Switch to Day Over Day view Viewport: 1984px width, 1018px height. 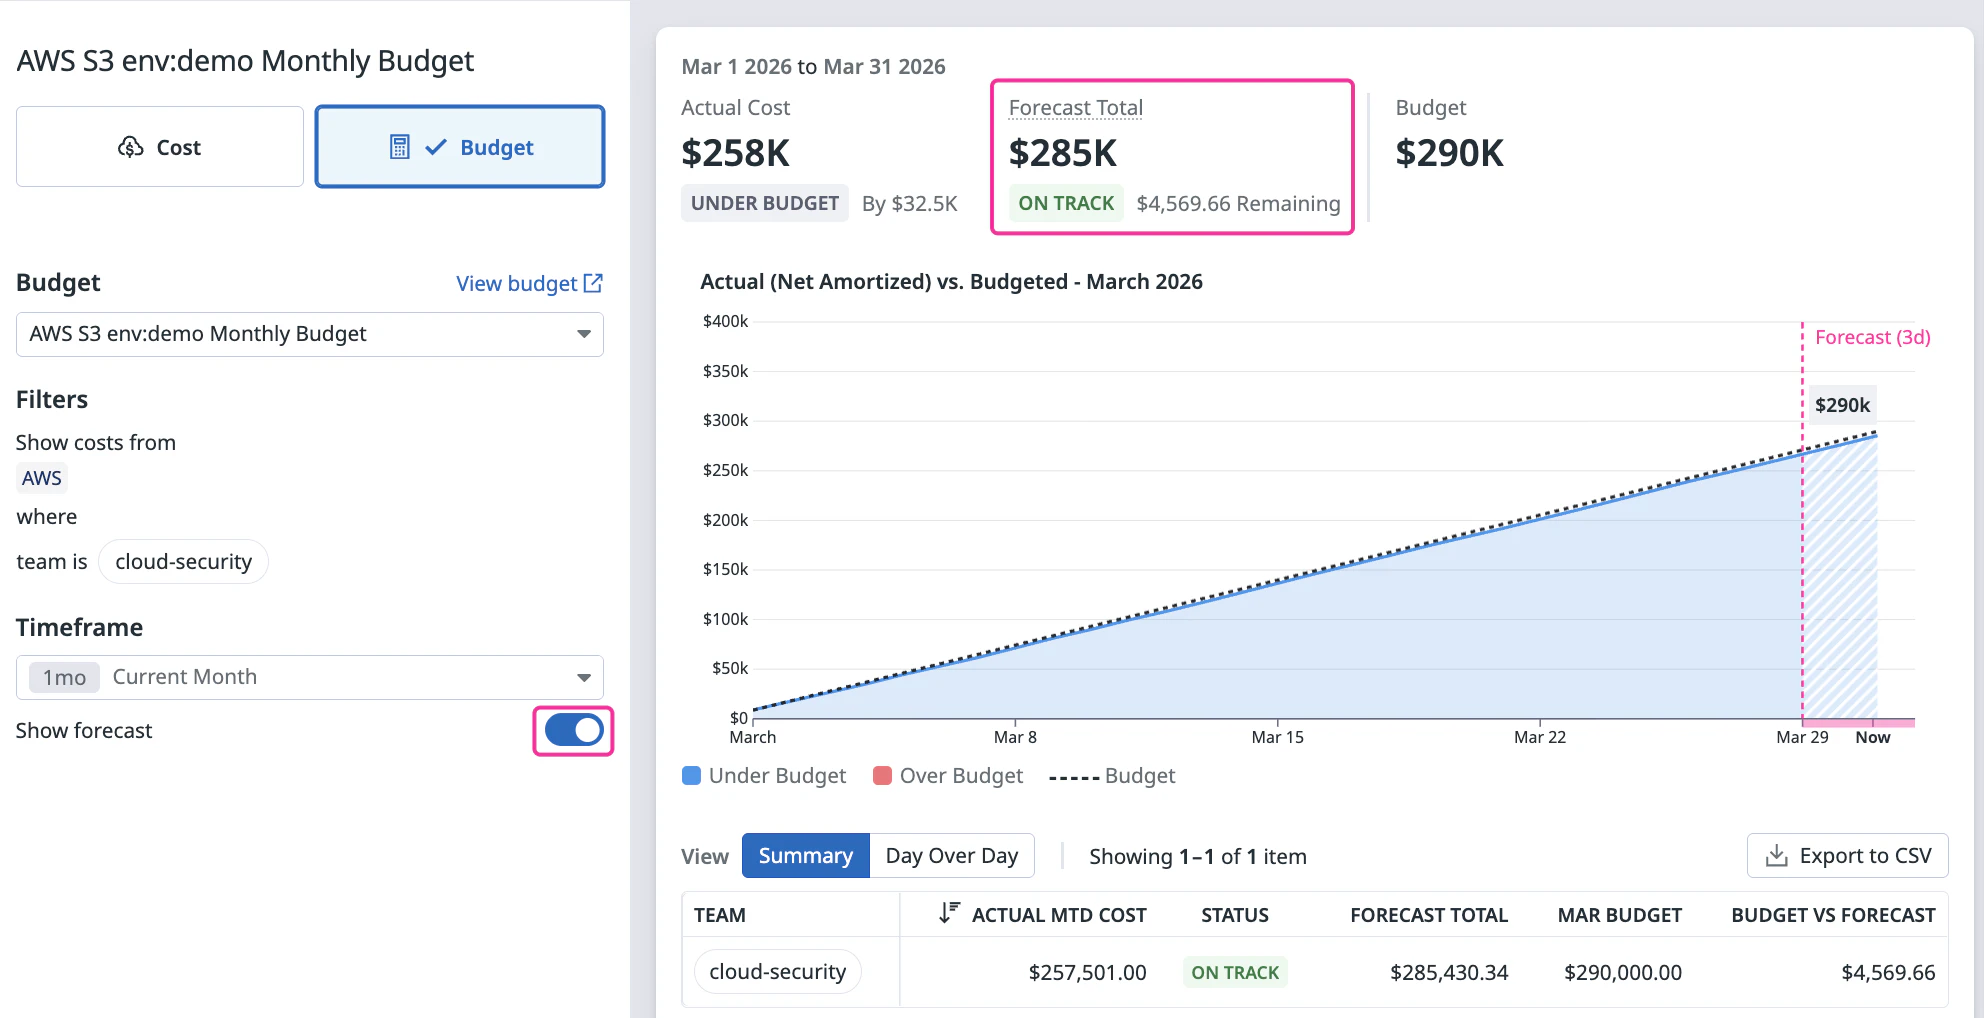tap(951, 856)
